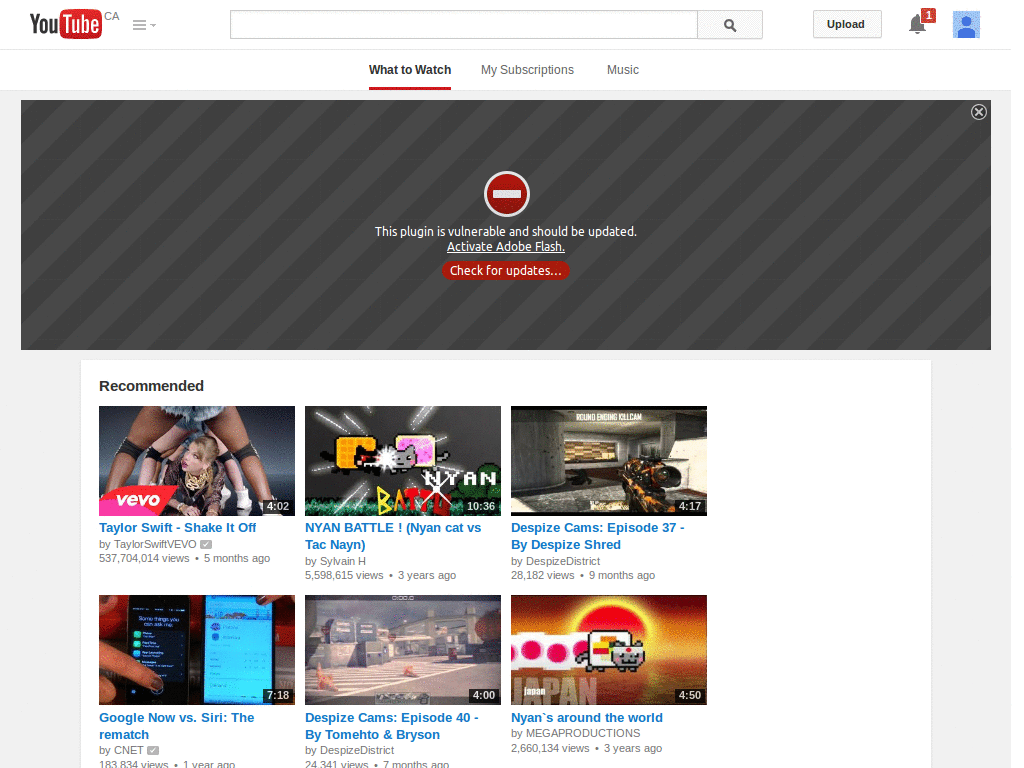Image resolution: width=1024 pixels, height=768 pixels.
Task: Click the red blocked plugin icon
Action: pyautogui.click(x=506, y=194)
